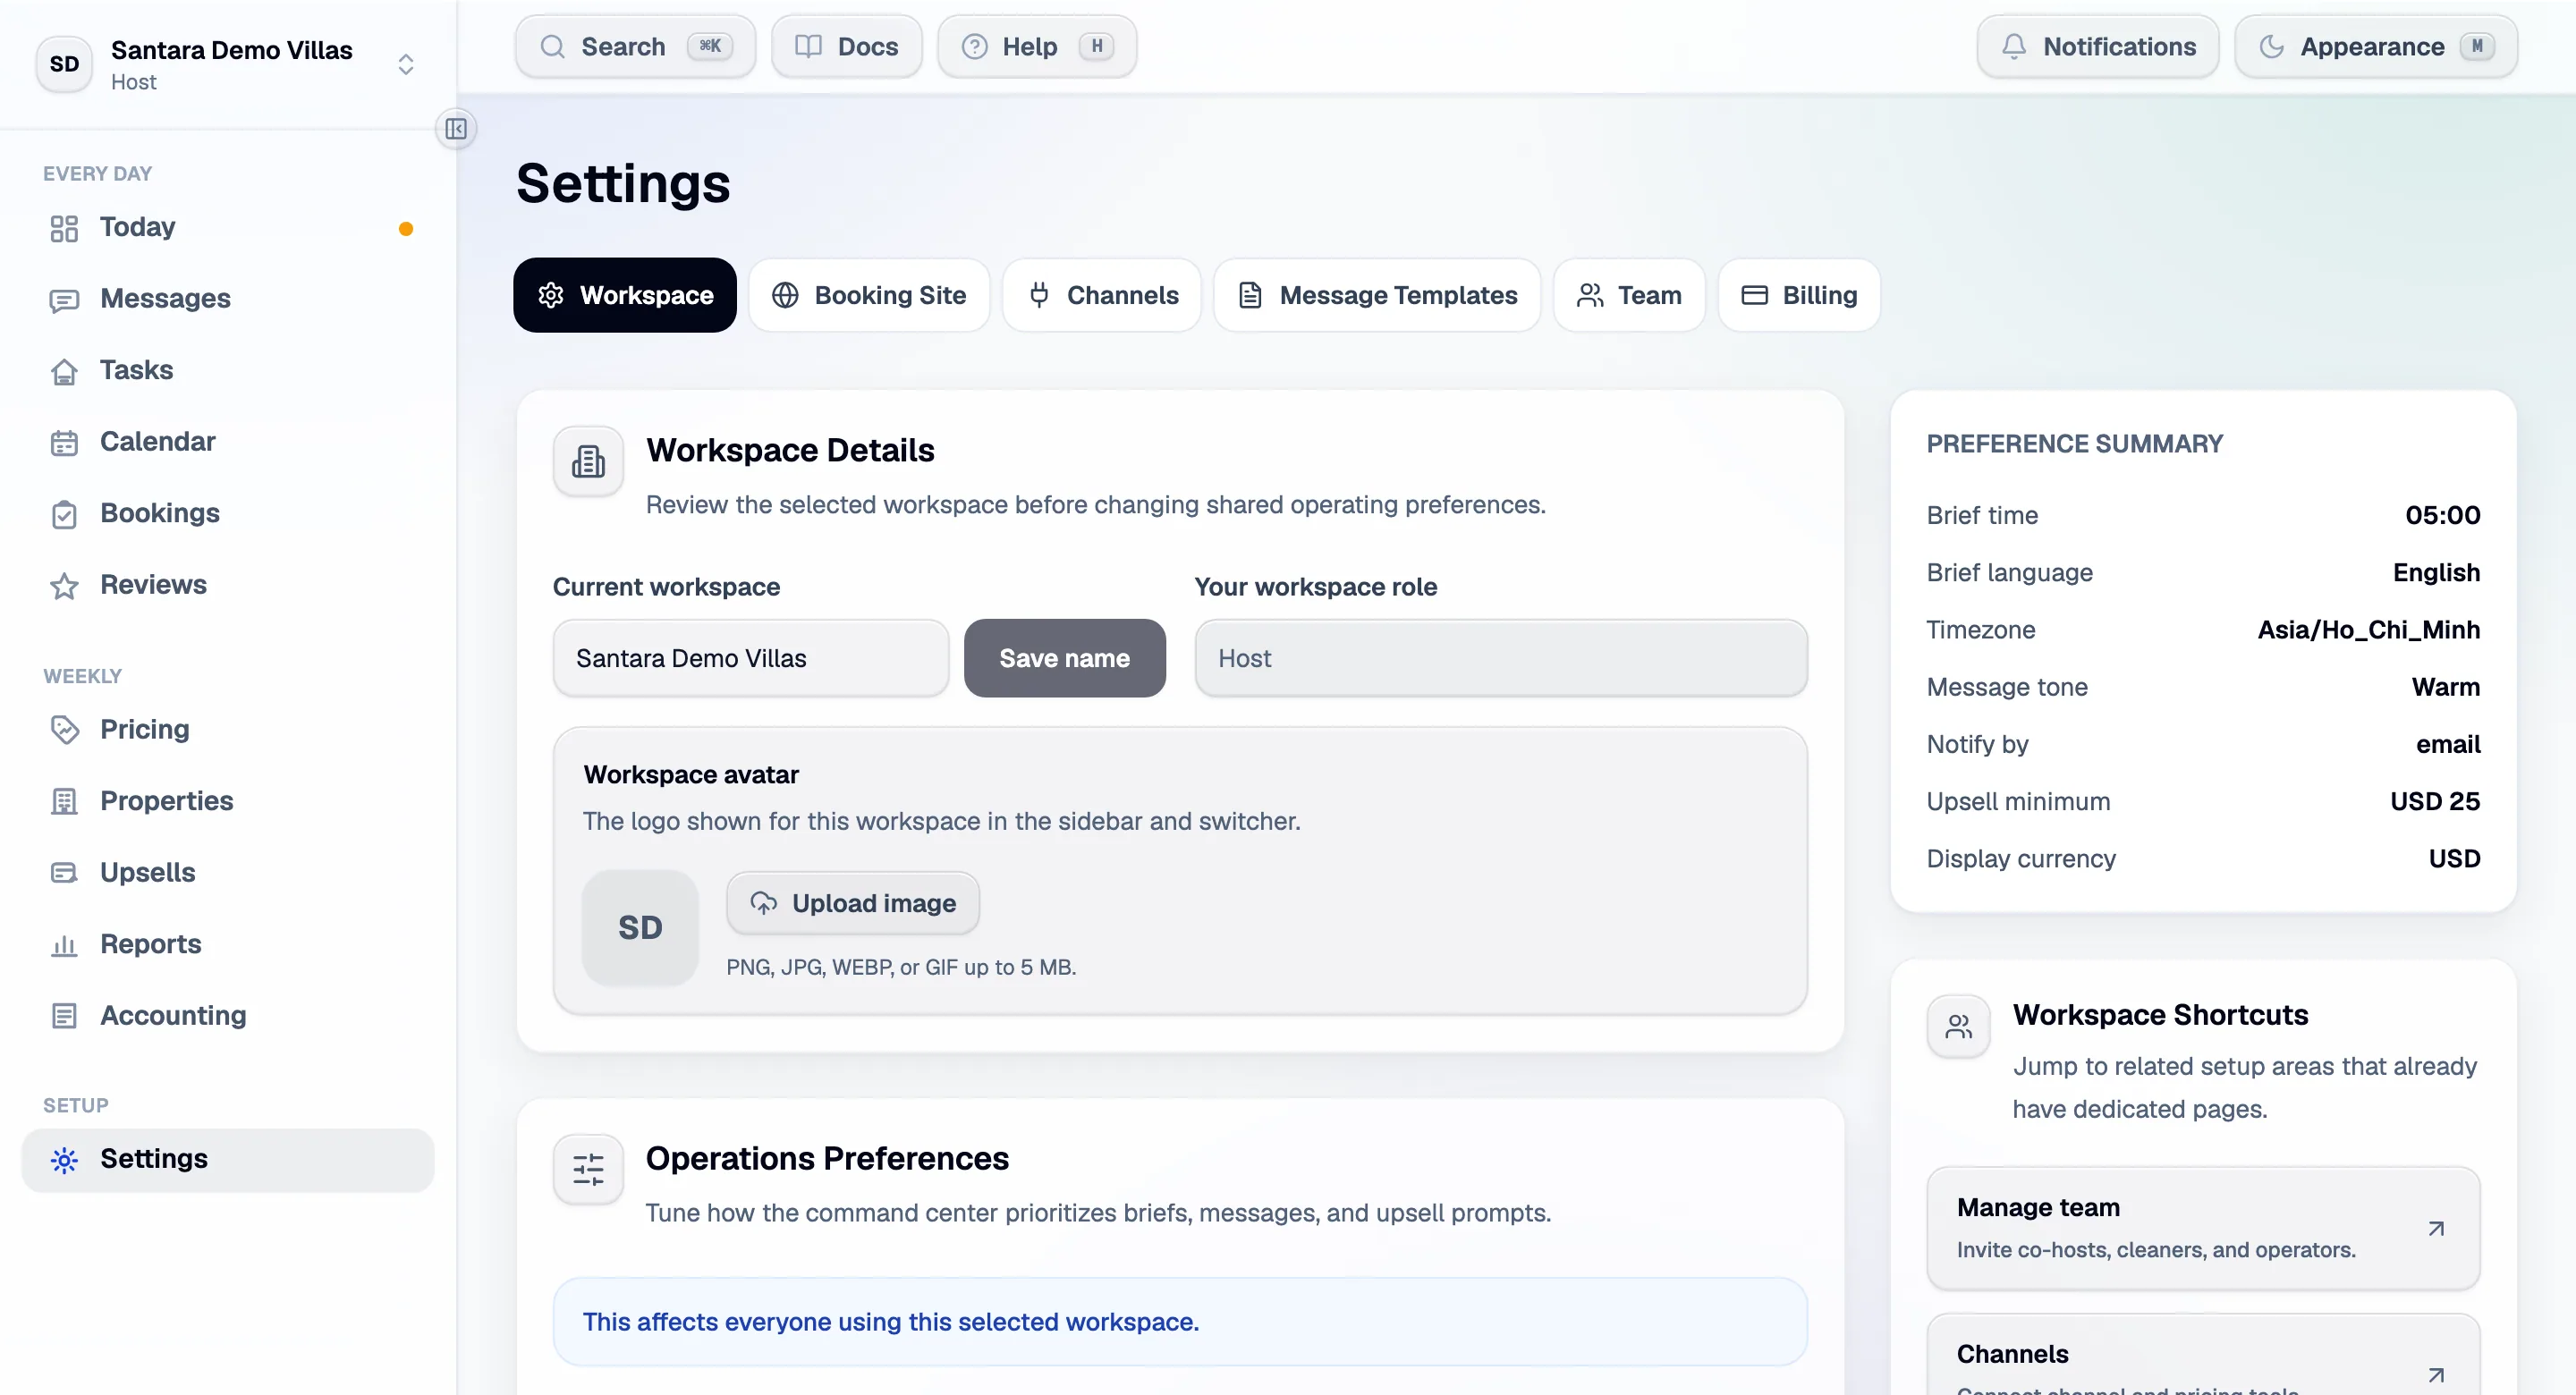2576x1395 pixels.
Task: Collapse the sidebar with the panel toggle icon
Action: [x=456, y=129]
